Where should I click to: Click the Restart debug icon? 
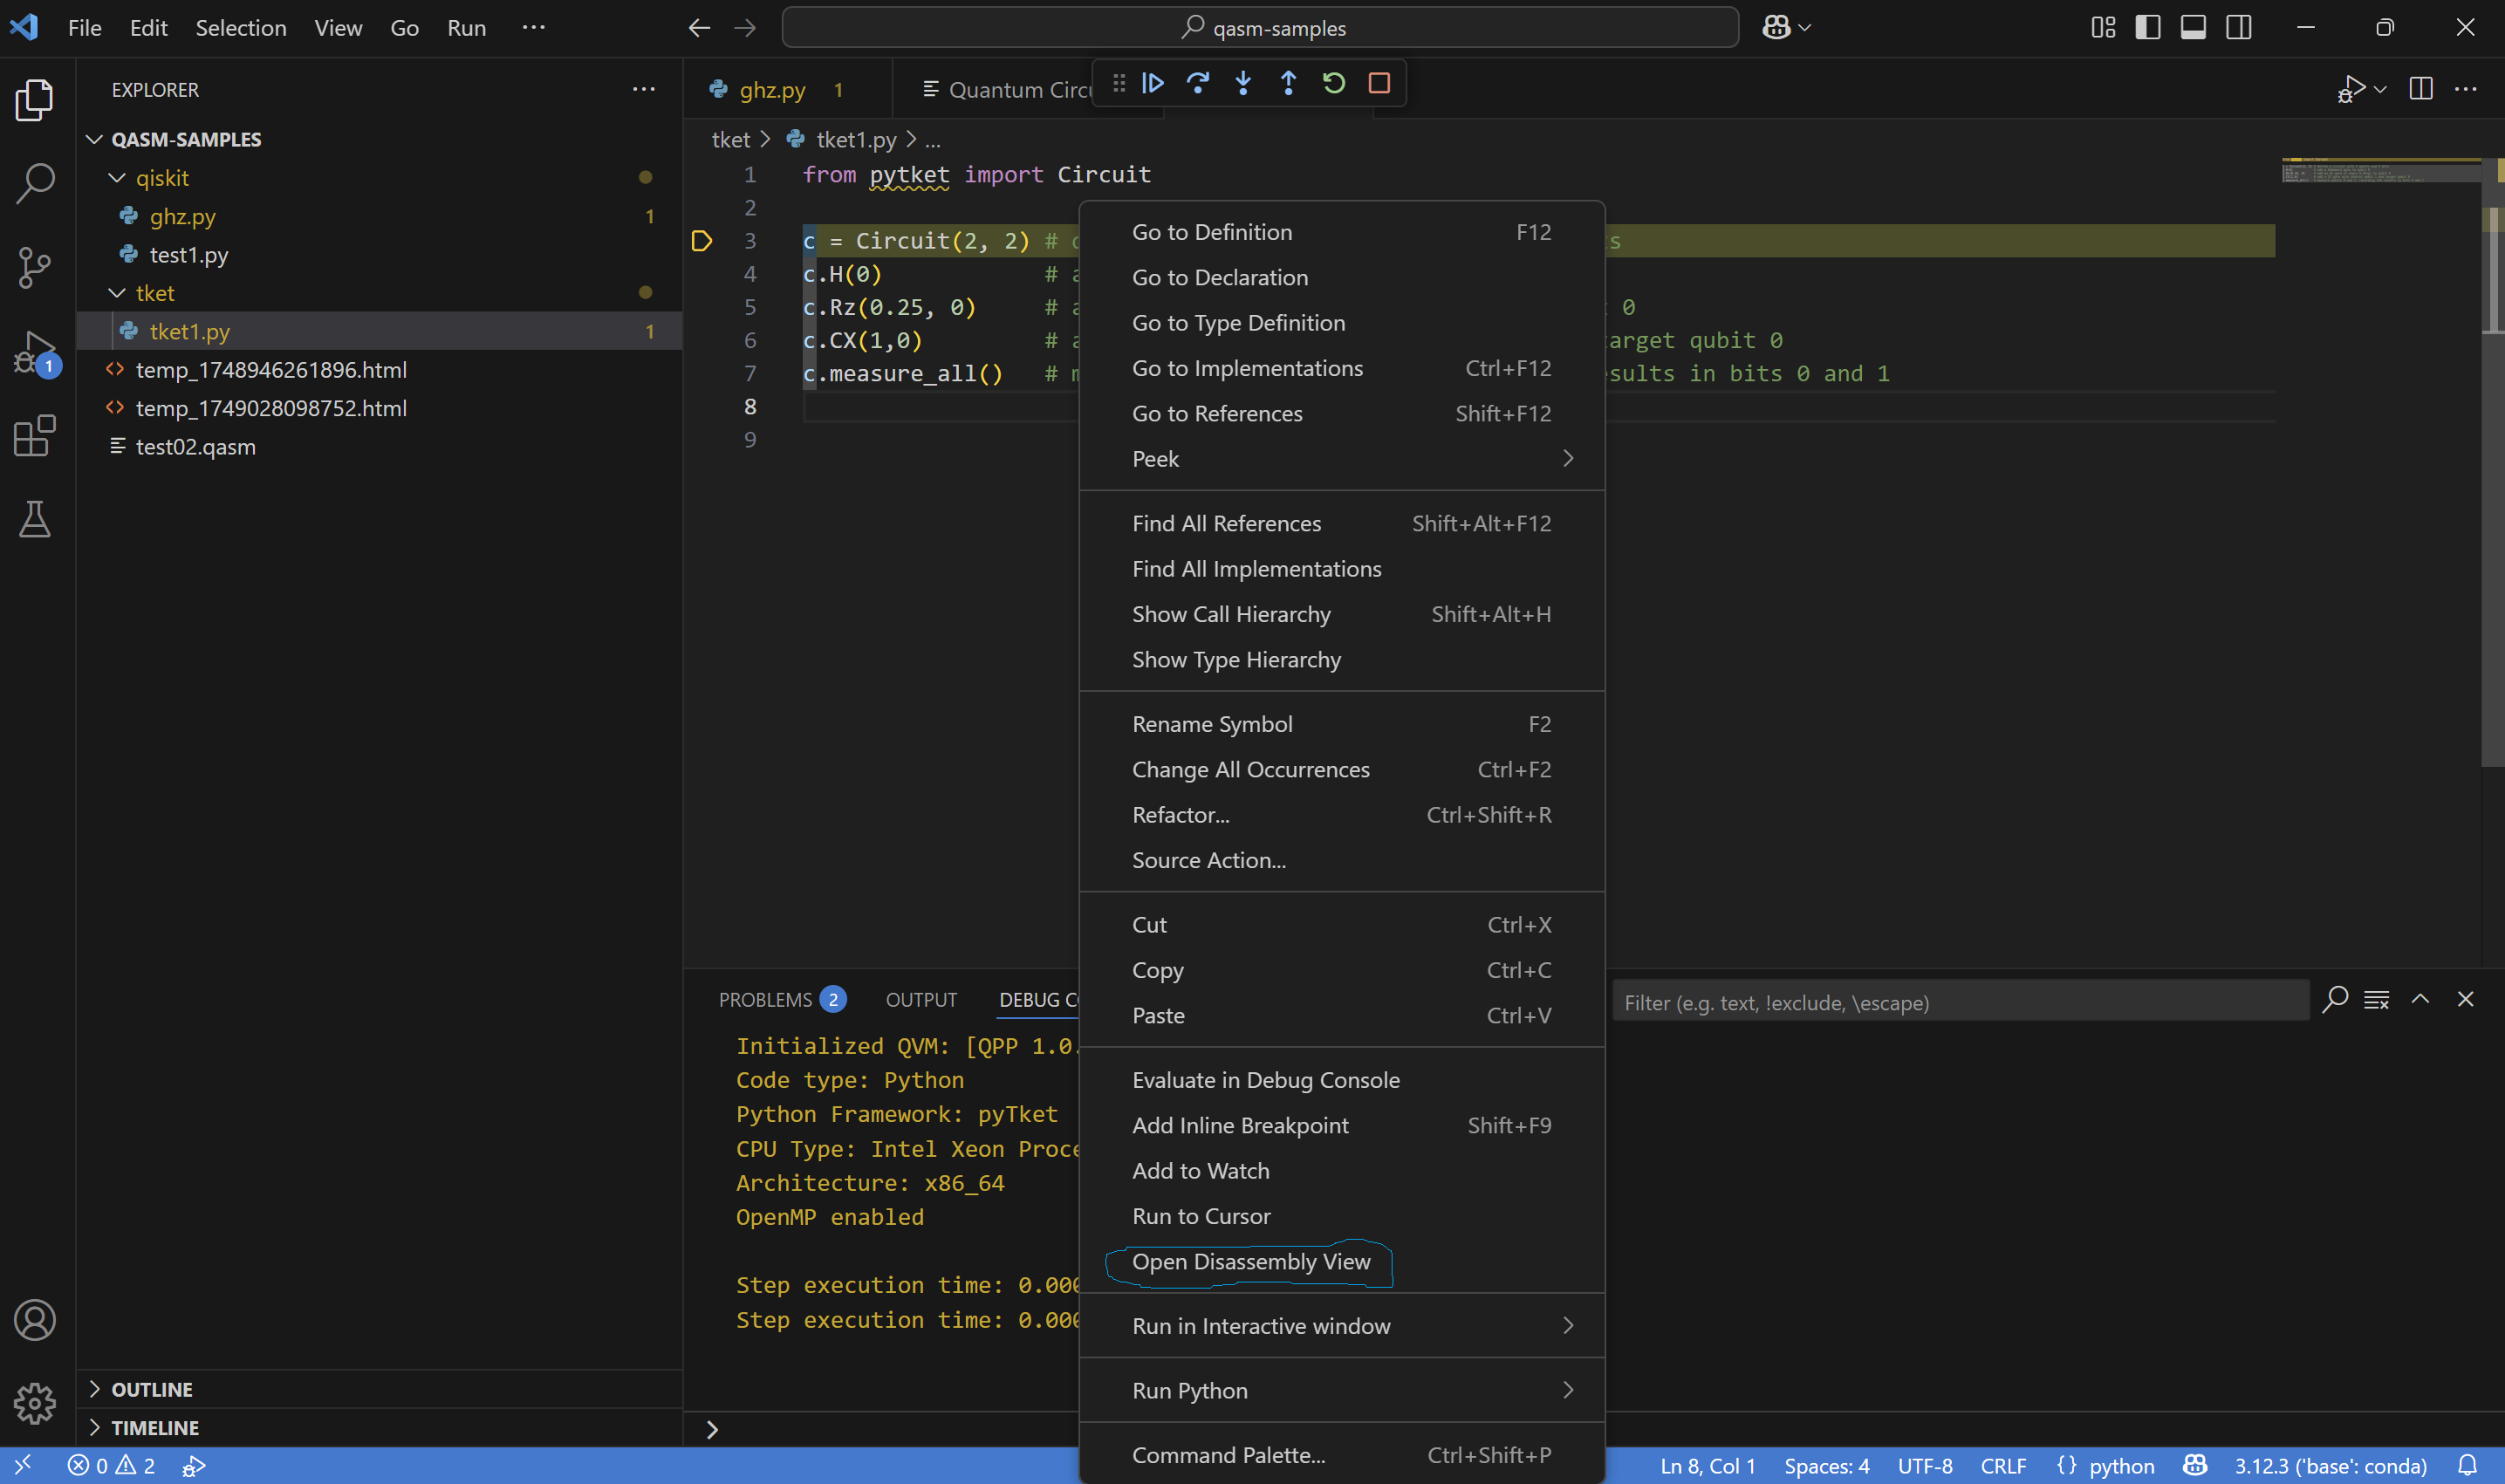1333,83
